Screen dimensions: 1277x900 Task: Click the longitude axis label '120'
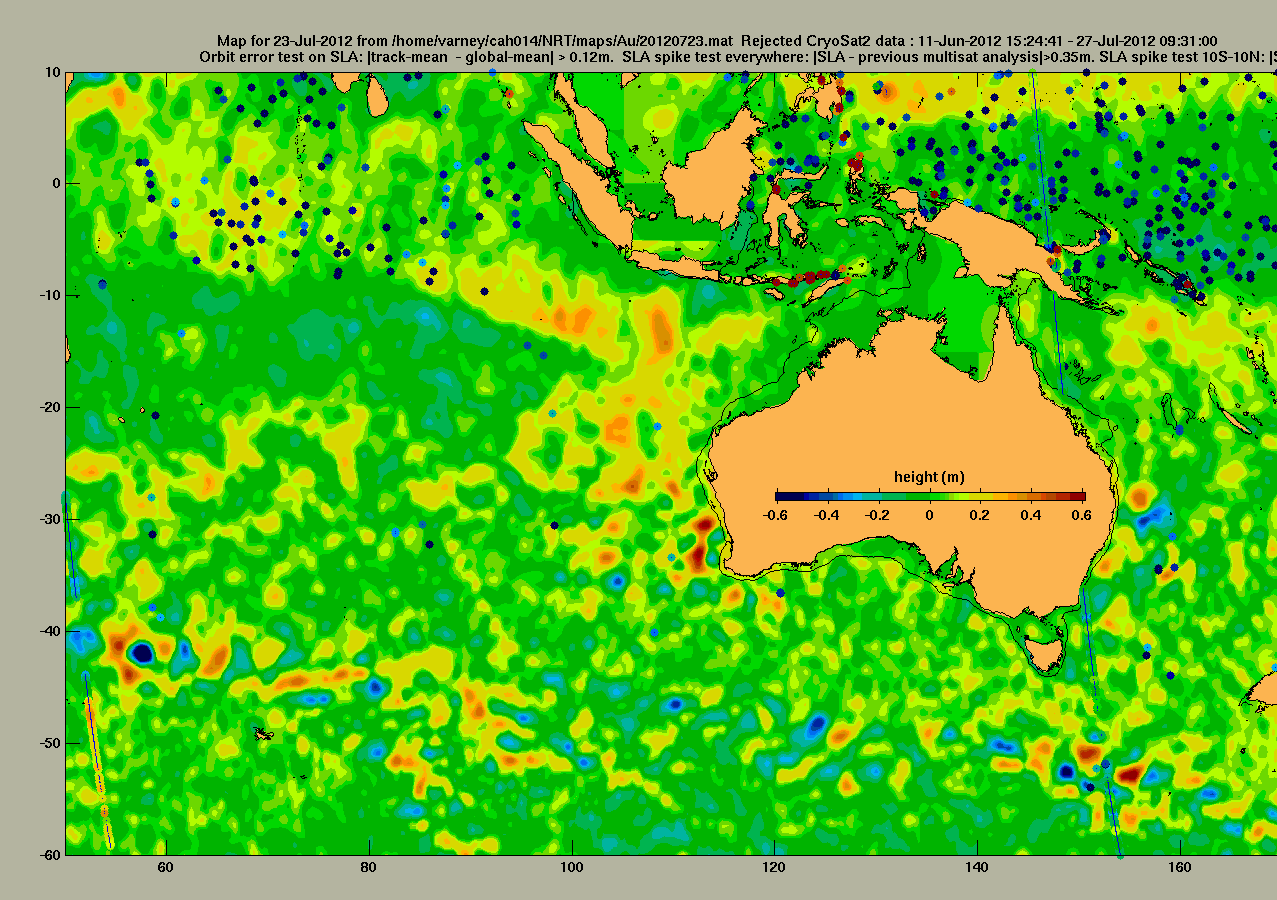click(775, 869)
